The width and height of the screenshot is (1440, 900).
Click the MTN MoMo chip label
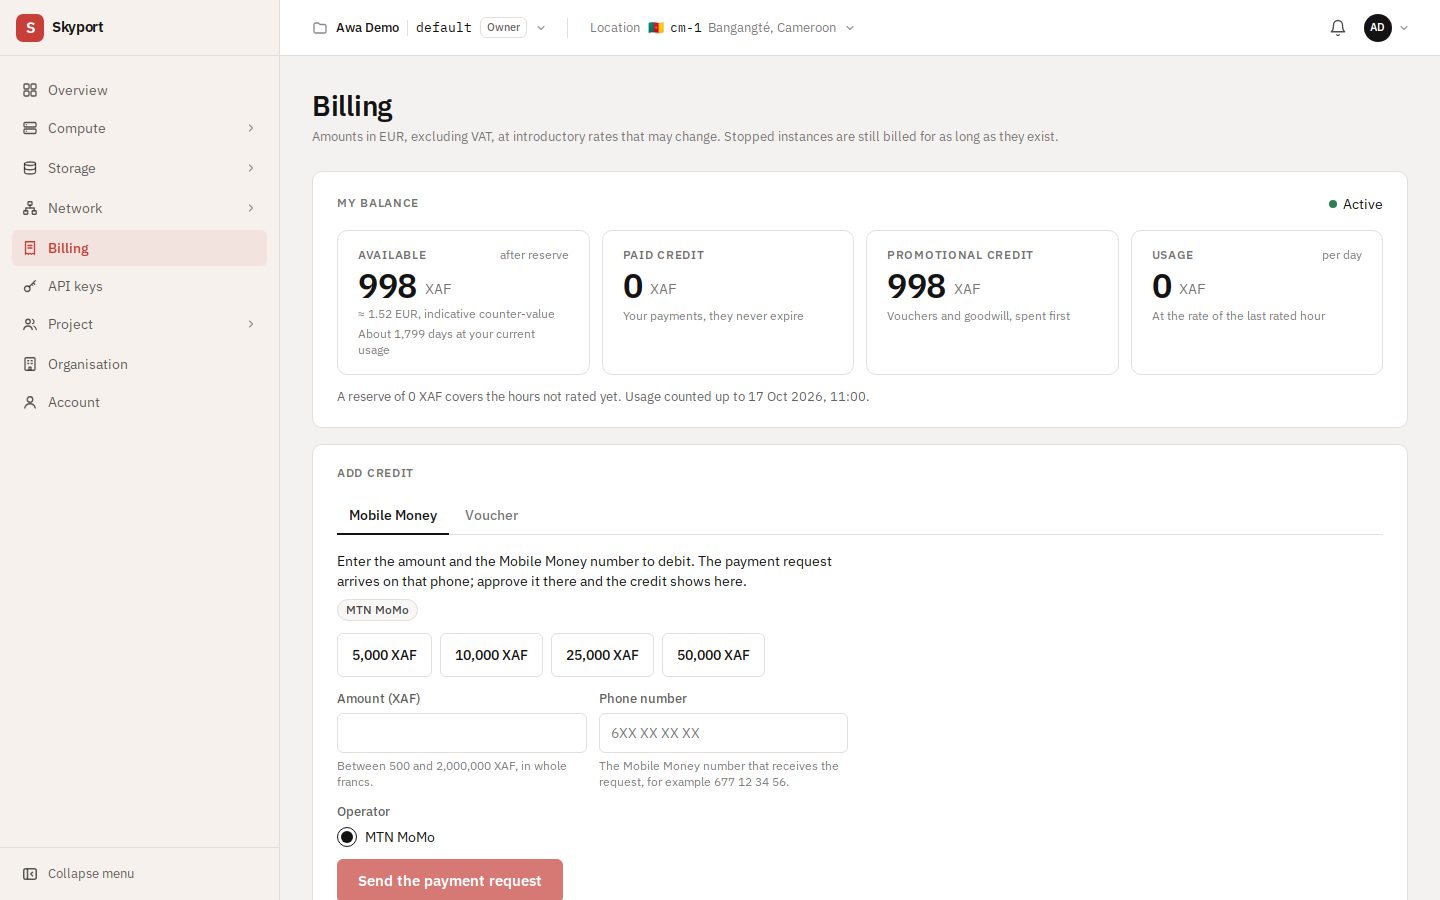click(x=377, y=610)
